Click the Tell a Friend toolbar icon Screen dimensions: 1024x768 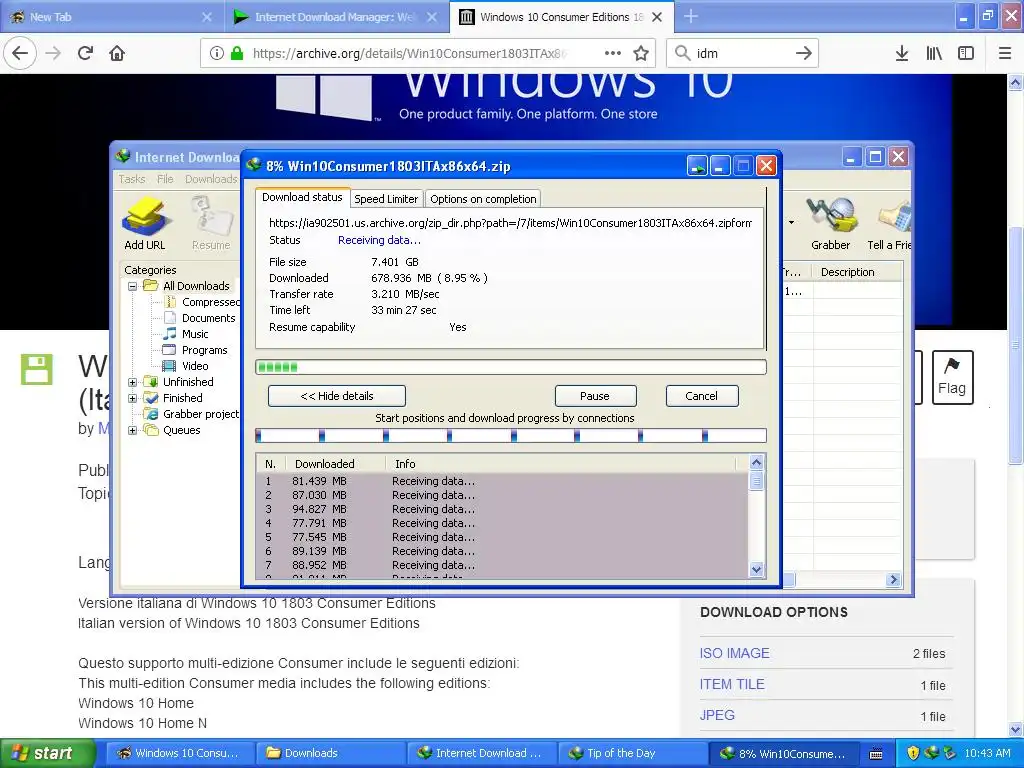pos(889,224)
